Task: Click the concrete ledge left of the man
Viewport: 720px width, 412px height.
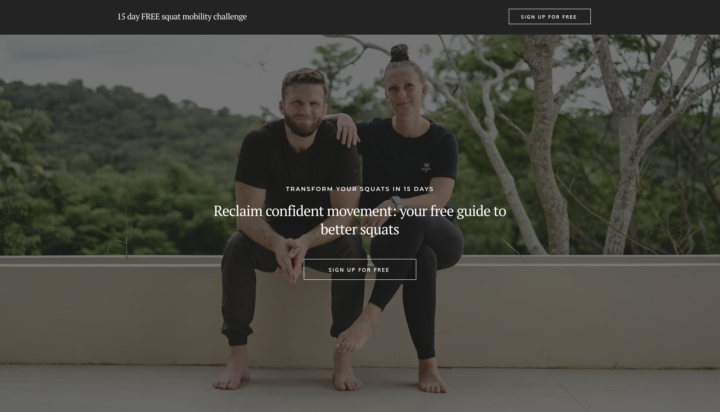Action: tap(110, 312)
